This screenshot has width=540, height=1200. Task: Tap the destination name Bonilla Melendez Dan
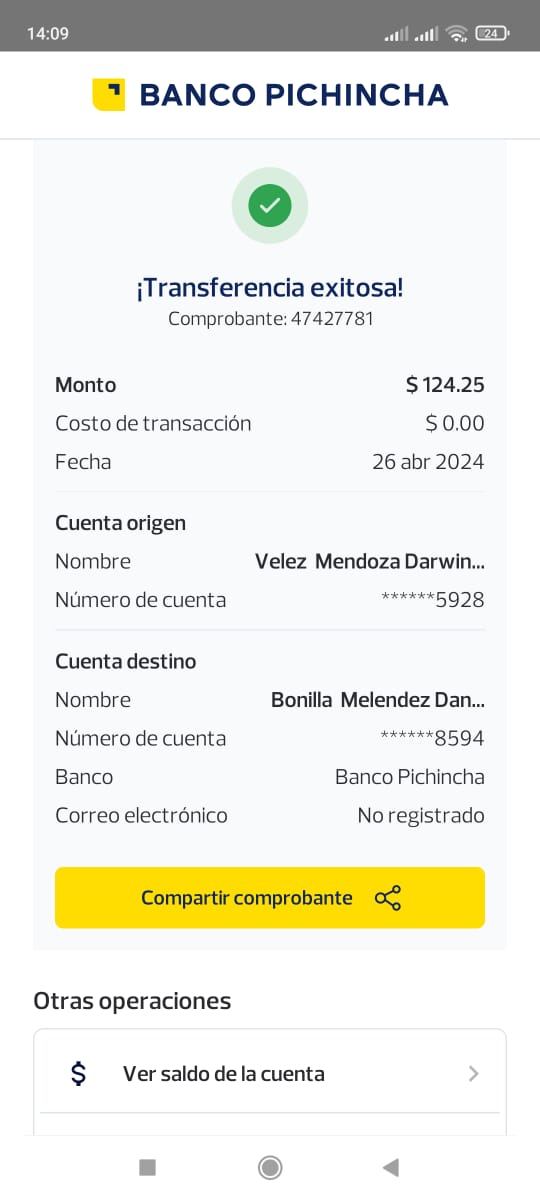(x=378, y=700)
